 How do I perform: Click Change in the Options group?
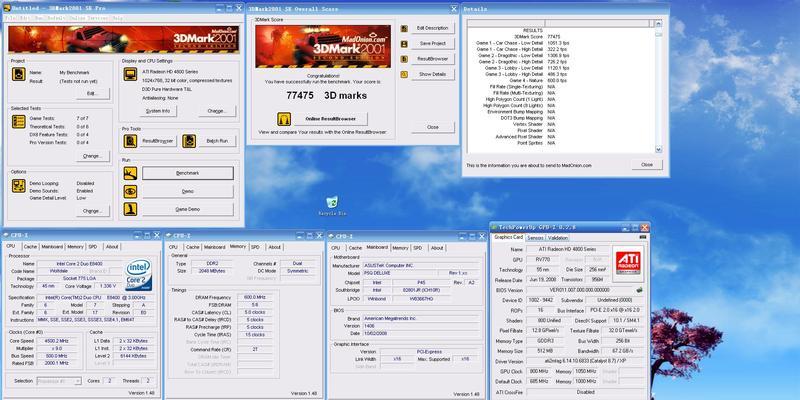tap(93, 211)
